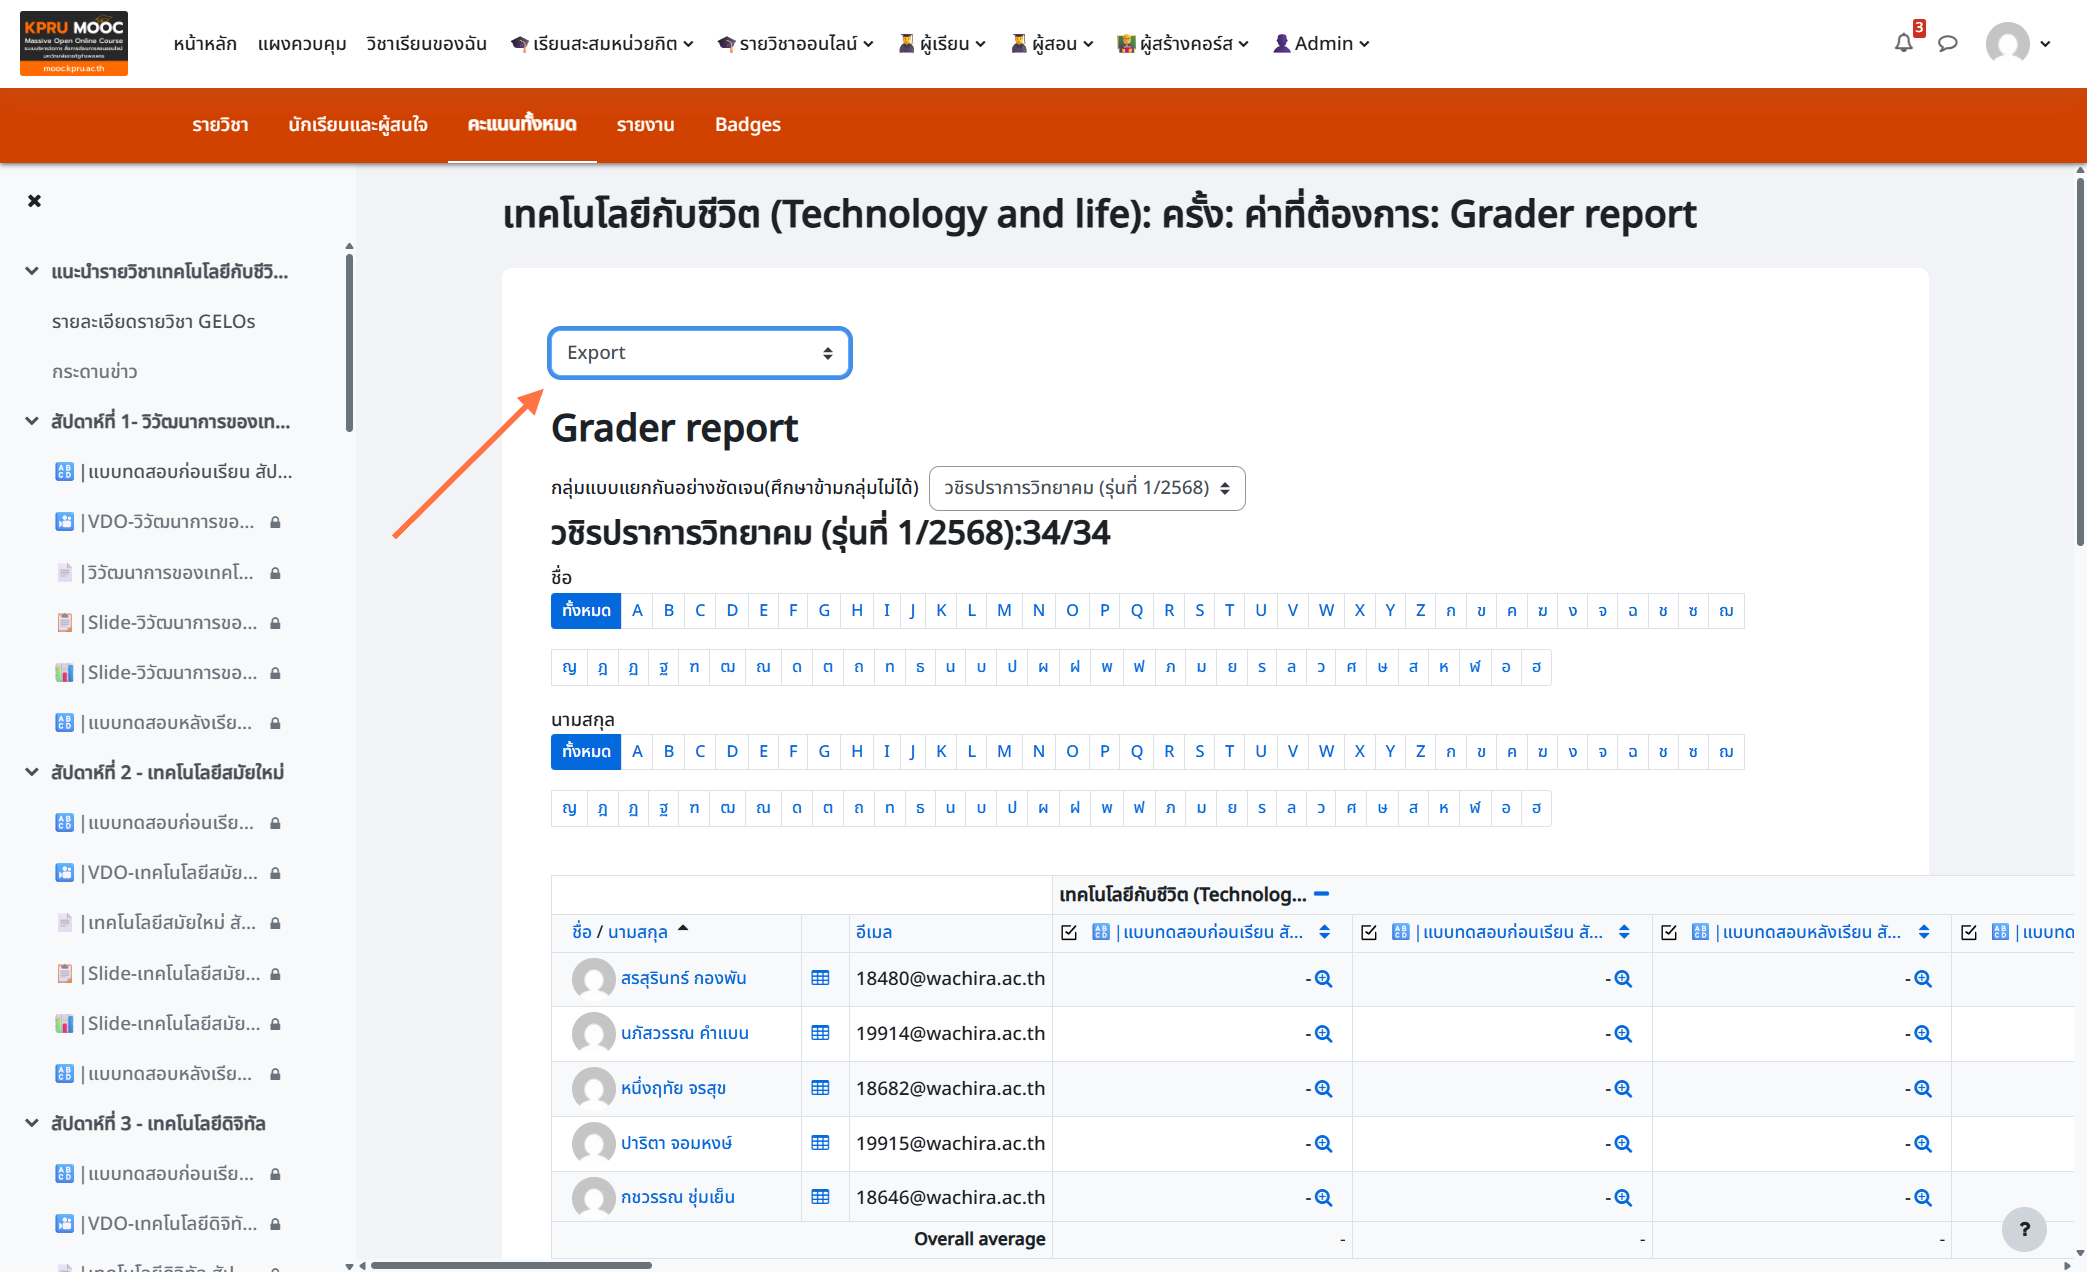The width and height of the screenshot is (2087, 1272).
Task: Click the sort ascending arrow beside ชื่อ / นามสกุล
Action: pos(683,929)
